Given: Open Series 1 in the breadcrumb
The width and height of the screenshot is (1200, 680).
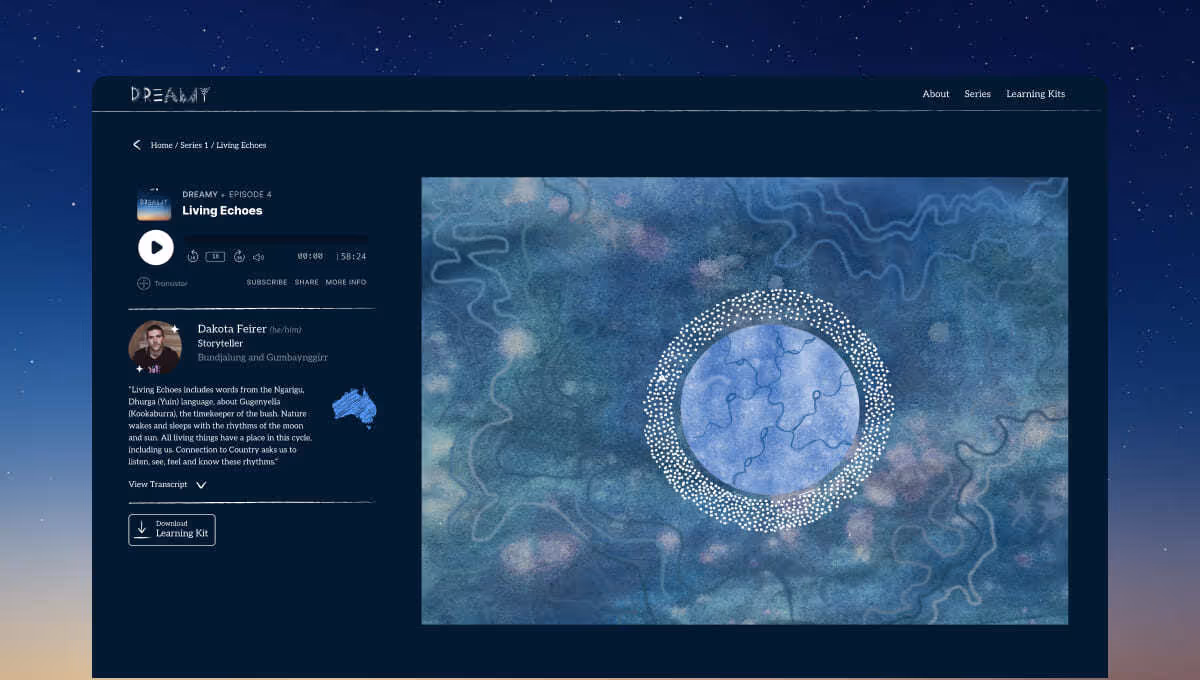Looking at the screenshot, I should [x=194, y=145].
